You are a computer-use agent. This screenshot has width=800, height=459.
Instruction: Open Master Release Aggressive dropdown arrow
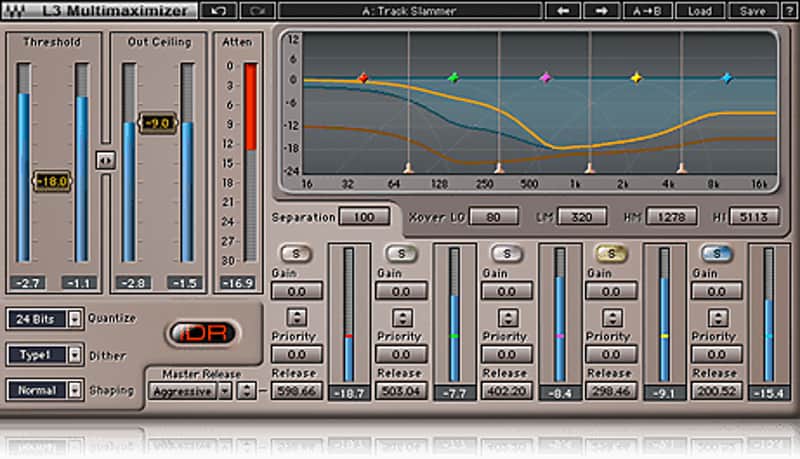pyautogui.click(x=224, y=391)
